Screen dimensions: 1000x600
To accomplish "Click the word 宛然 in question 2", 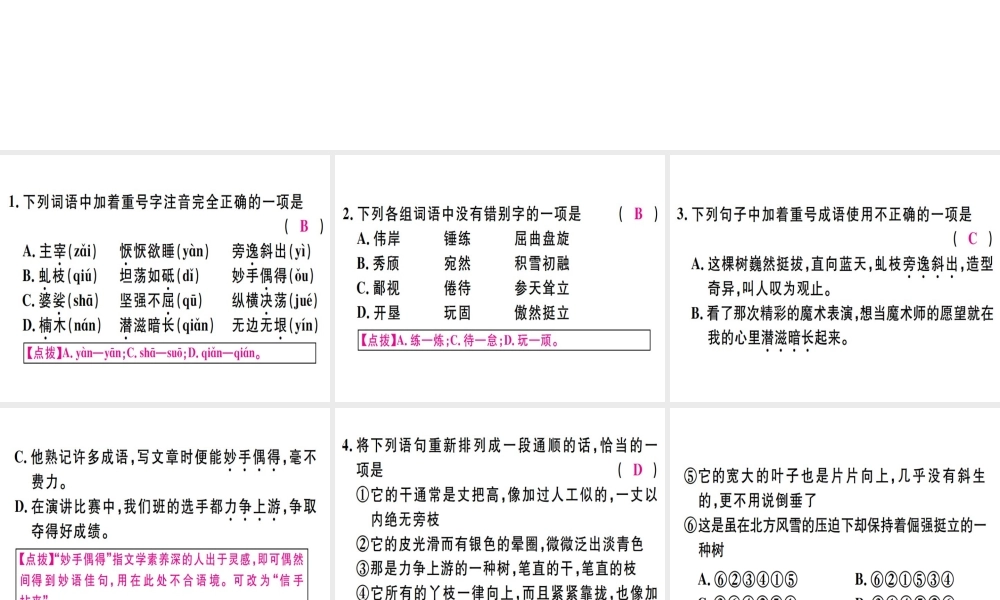I will tap(457, 263).
